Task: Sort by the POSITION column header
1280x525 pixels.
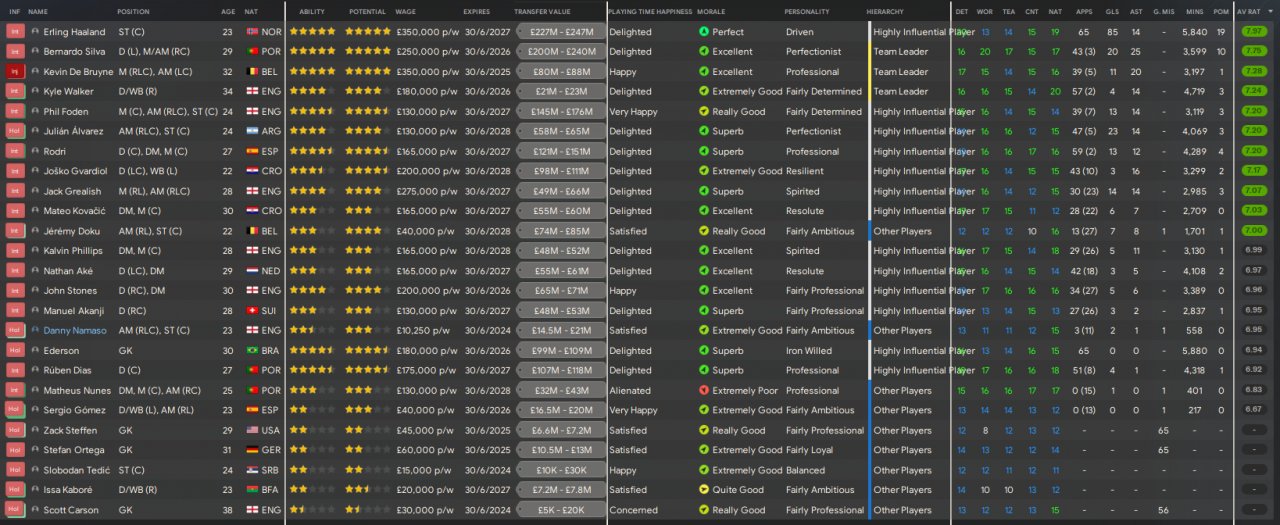Action: click(x=133, y=11)
